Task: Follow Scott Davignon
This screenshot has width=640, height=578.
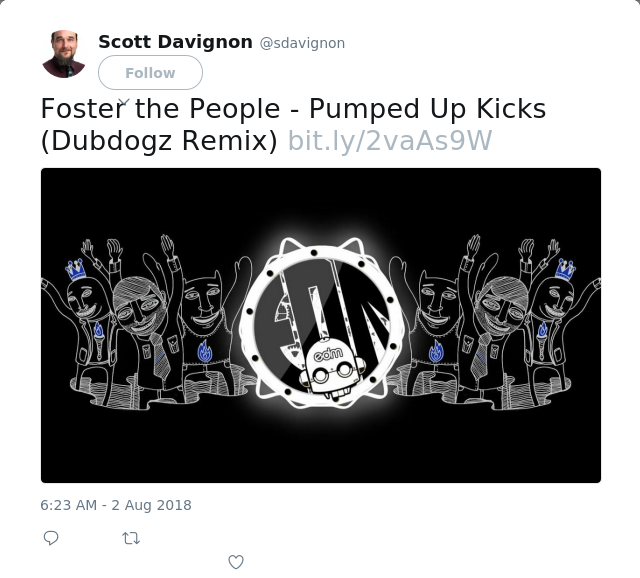Action: tap(150, 73)
